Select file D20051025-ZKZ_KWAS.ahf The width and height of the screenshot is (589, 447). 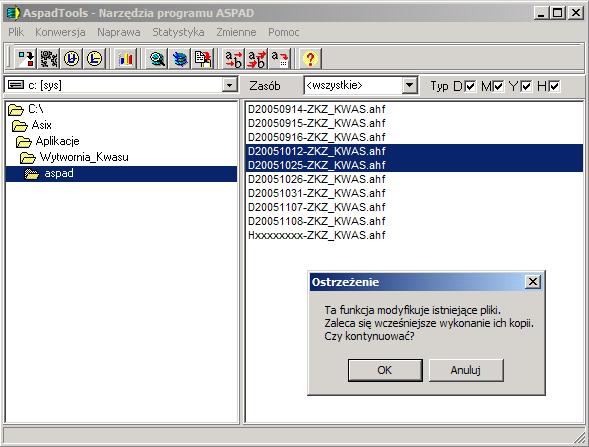(414, 165)
